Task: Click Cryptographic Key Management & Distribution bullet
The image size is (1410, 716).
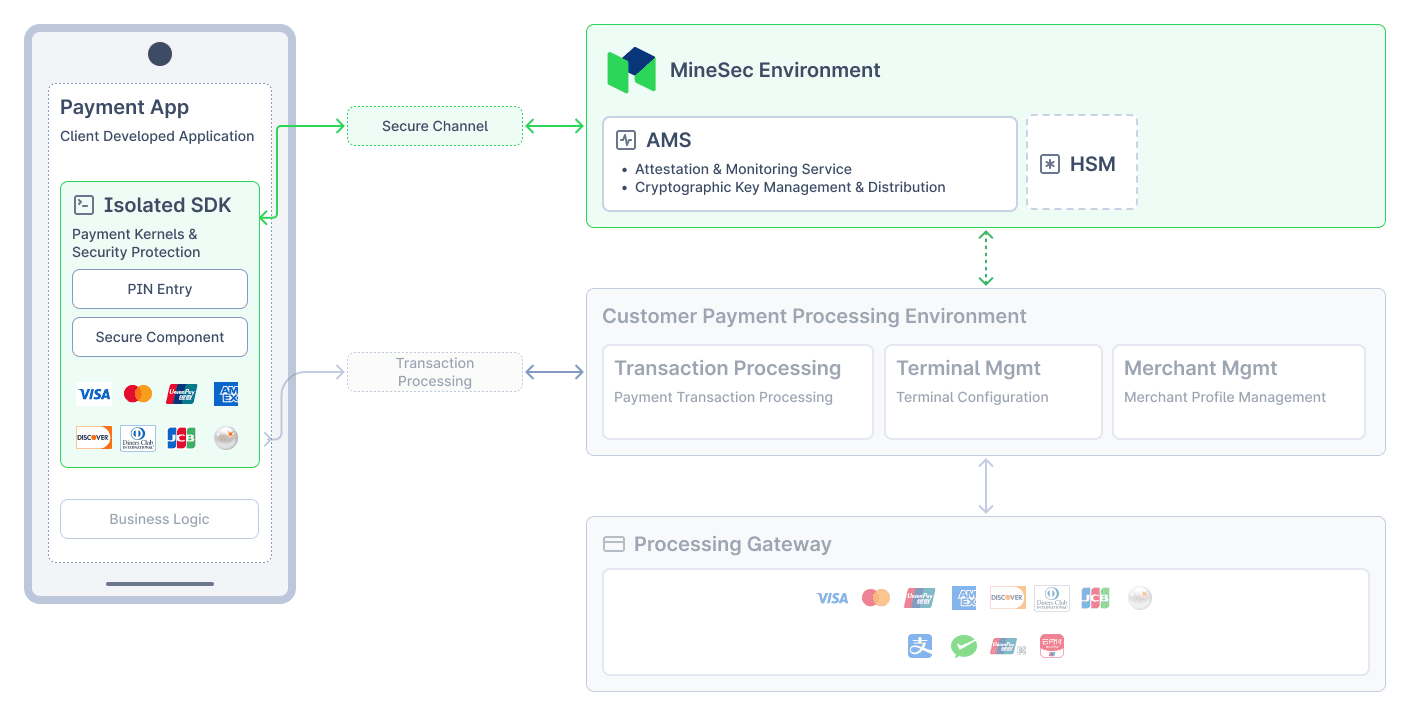Action: click(790, 187)
